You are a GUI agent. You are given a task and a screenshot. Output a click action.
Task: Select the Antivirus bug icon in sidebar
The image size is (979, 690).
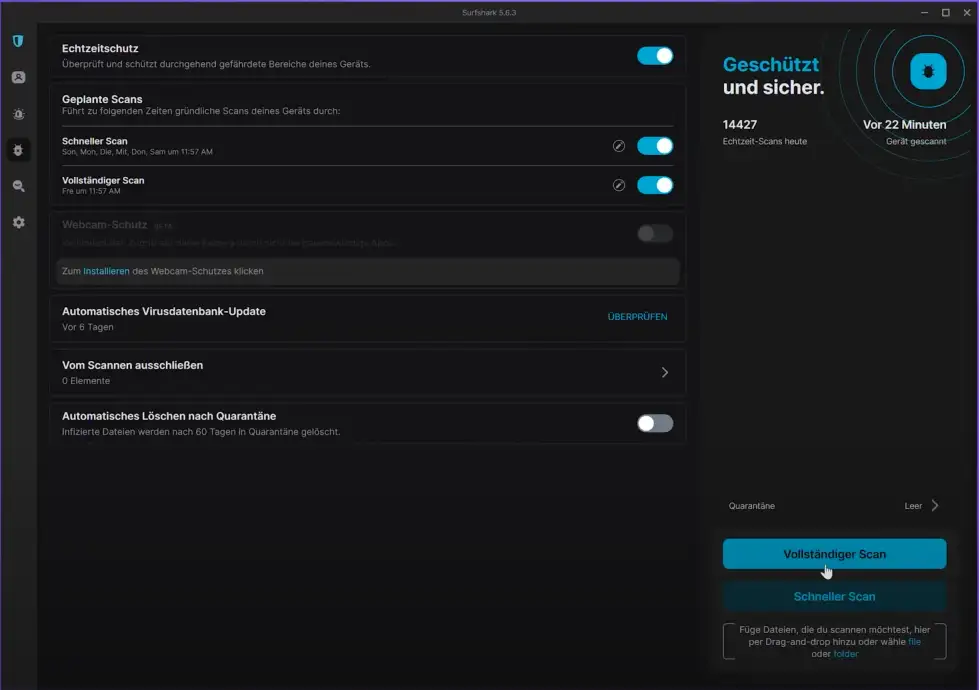(x=18, y=150)
